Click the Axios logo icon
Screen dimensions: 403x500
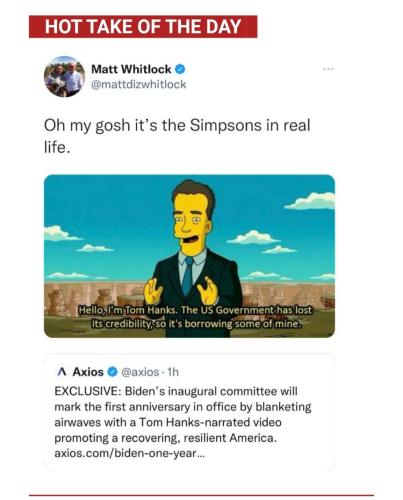click(x=61, y=372)
